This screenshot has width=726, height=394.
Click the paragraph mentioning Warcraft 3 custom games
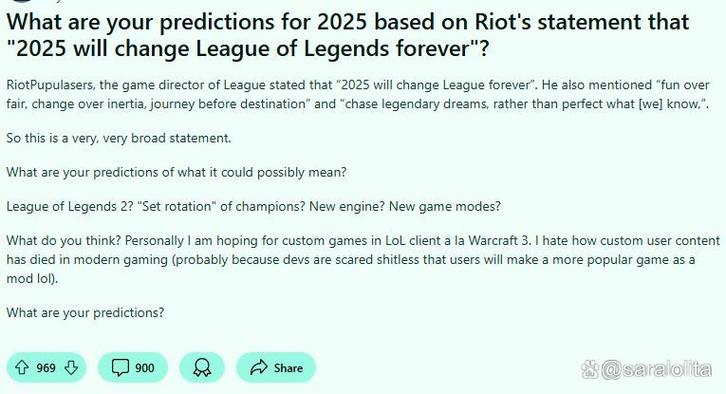pyautogui.click(x=363, y=259)
